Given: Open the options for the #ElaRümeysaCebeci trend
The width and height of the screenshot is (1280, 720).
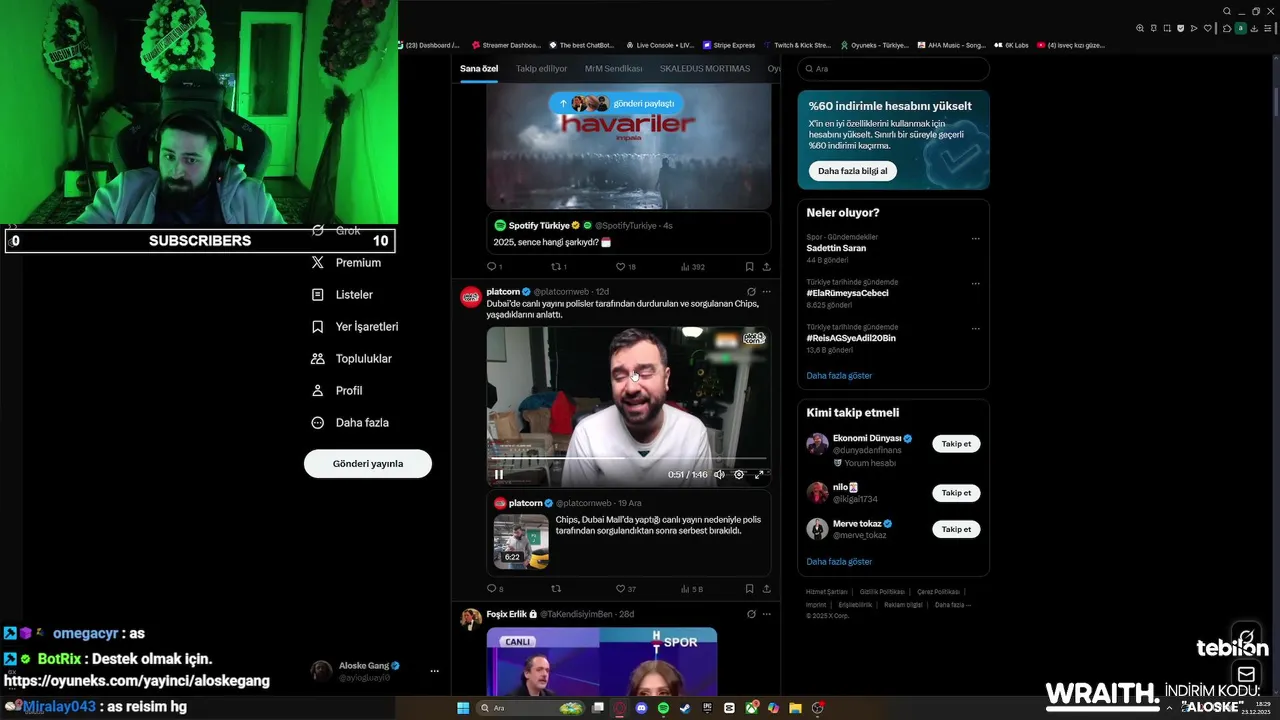Looking at the screenshot, I should [975, 284].
